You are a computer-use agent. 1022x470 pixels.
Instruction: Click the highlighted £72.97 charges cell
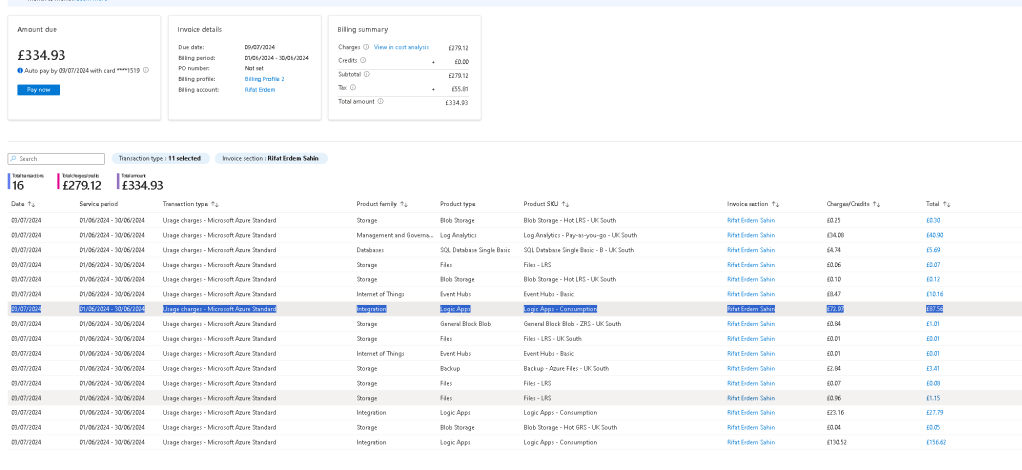click(835, 309)
